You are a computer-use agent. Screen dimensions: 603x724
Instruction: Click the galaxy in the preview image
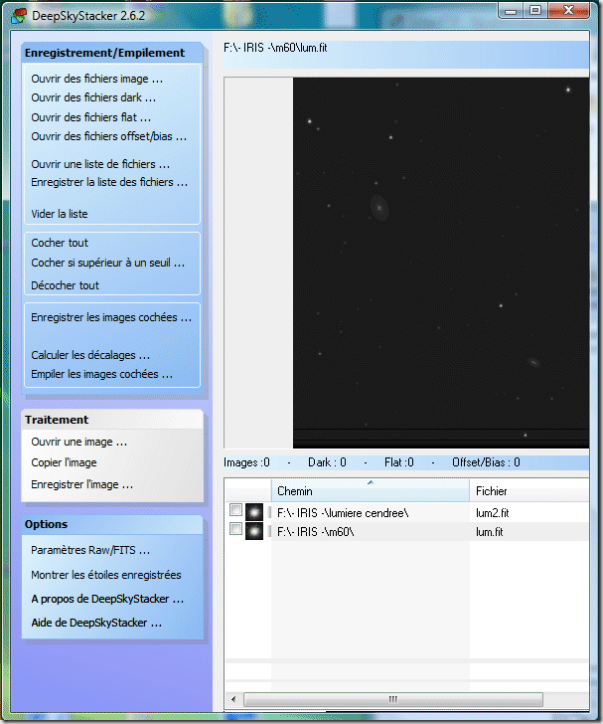(379, 207)
